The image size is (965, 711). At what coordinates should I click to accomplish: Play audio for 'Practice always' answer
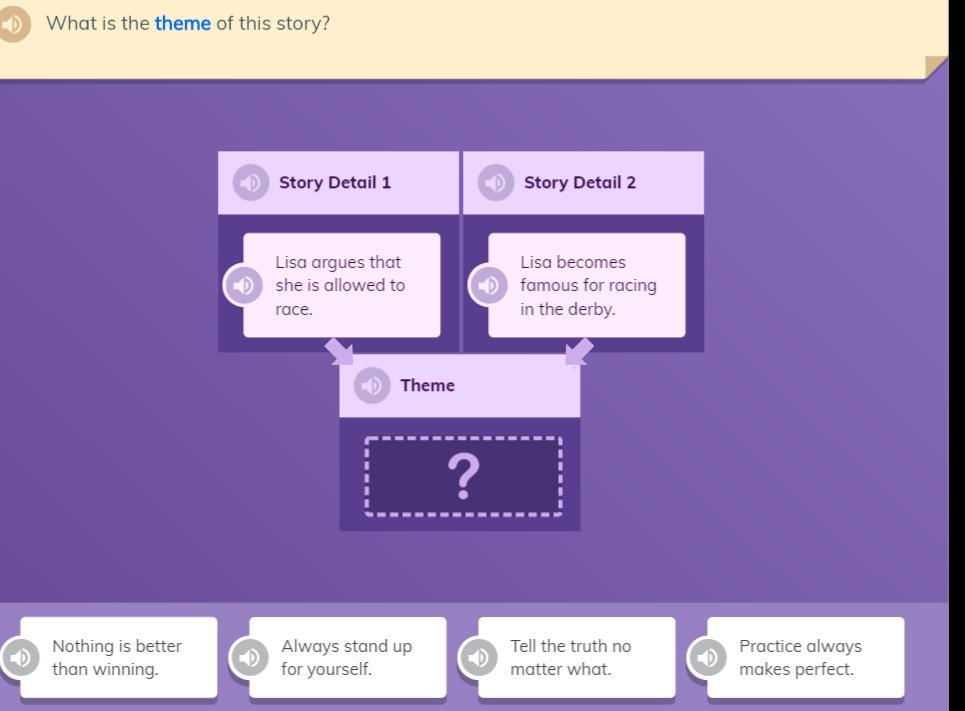coord(707,657)
